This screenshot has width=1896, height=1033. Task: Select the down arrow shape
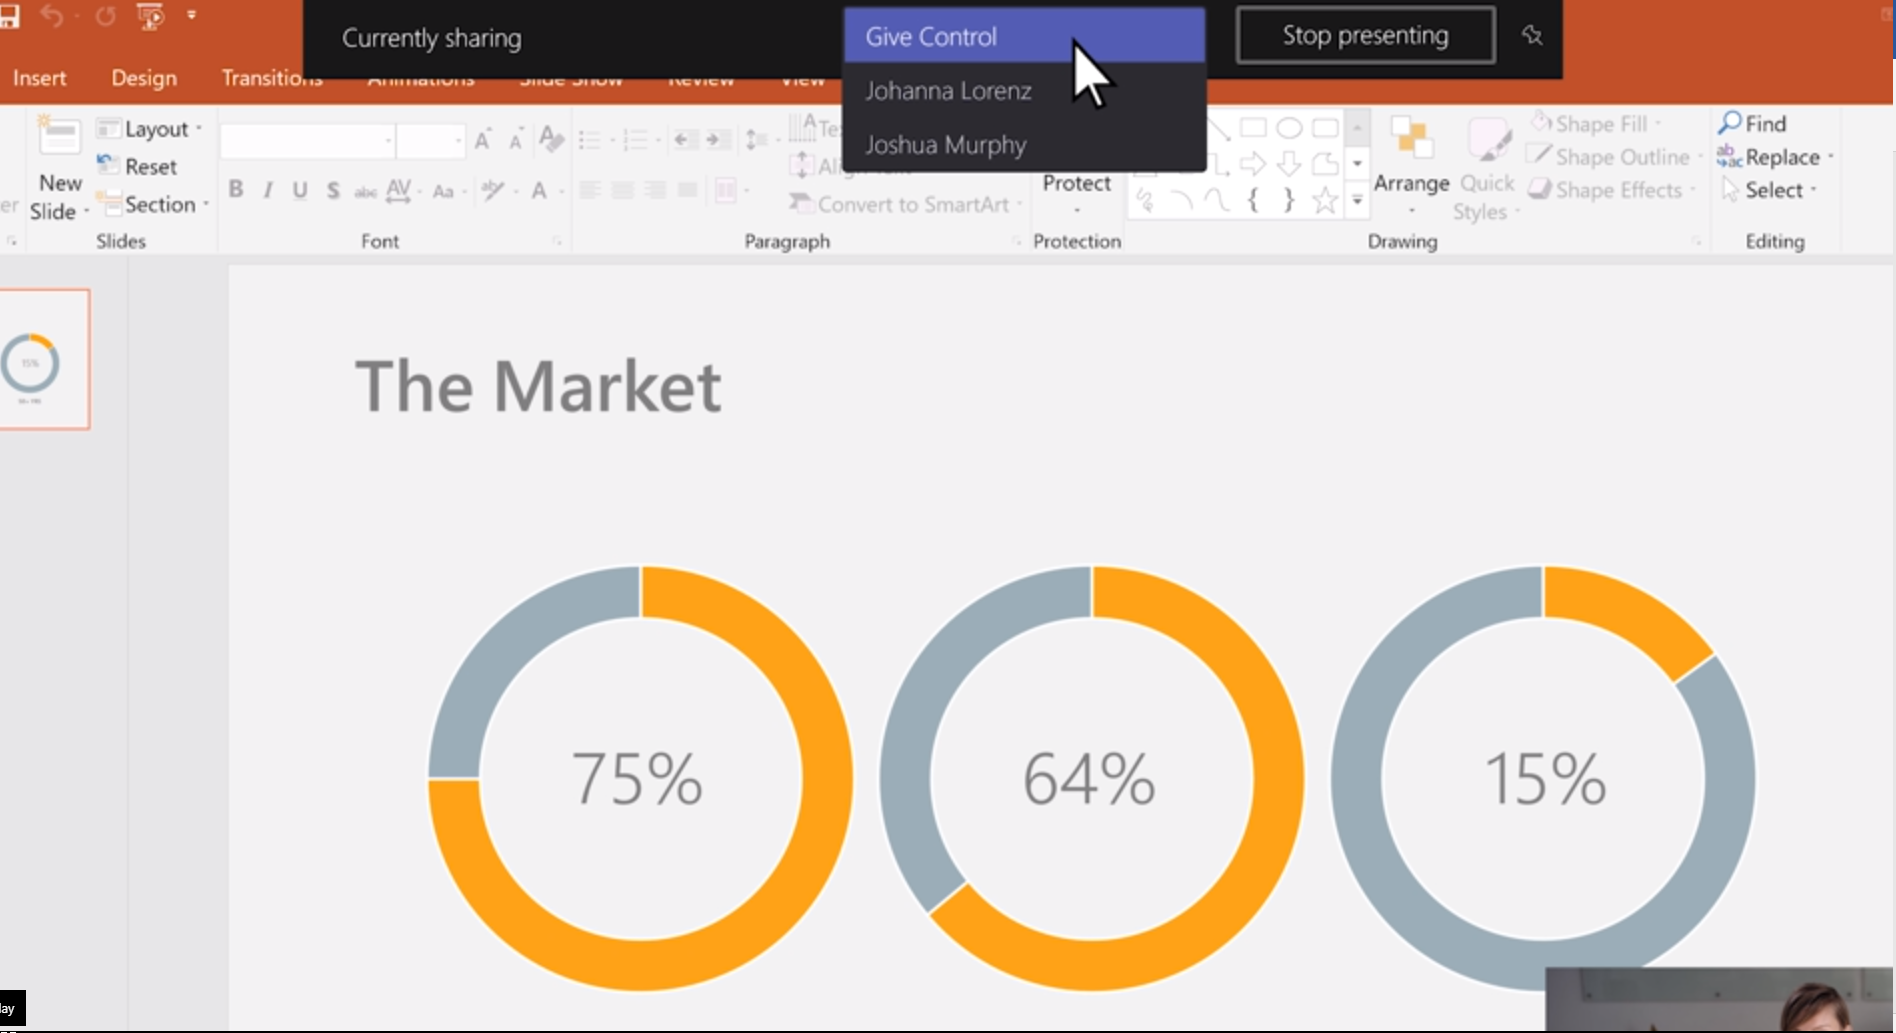pos(1289,164)
